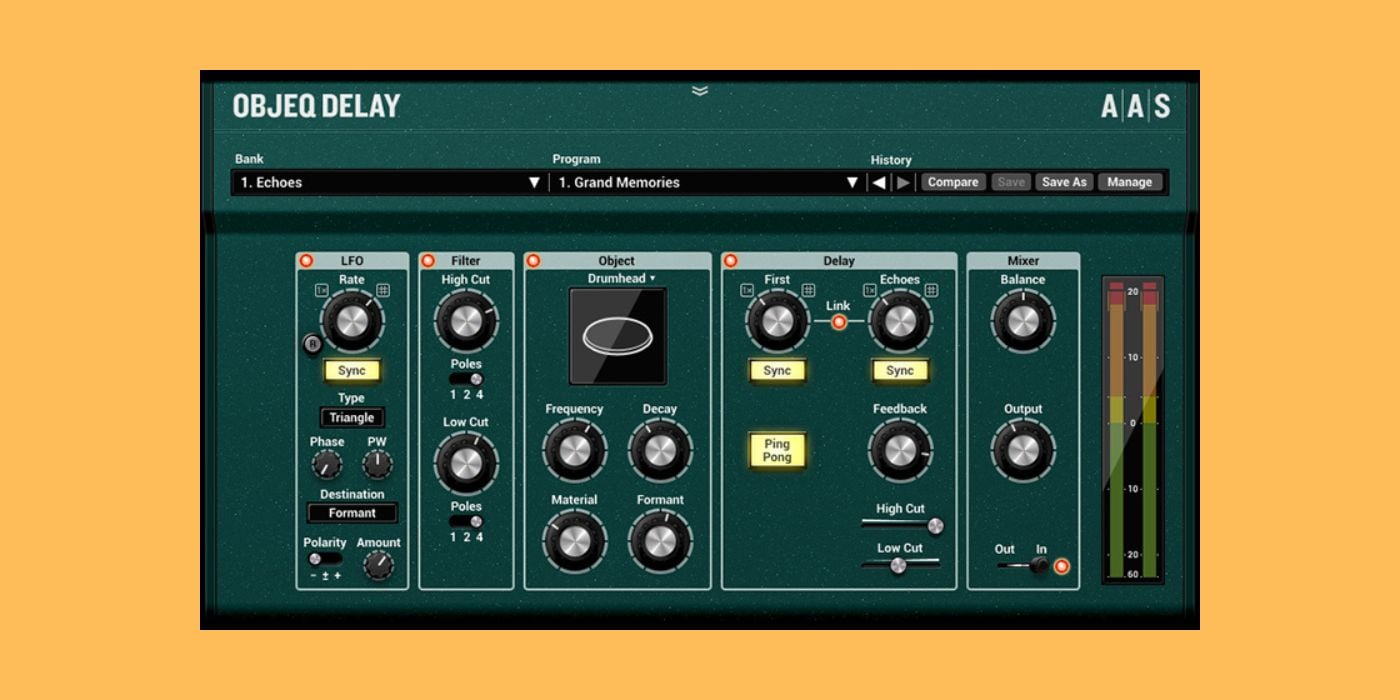The height and width of the screenshot is (700, 1400).
Task: Toggle the Delay Link button
Action: click(839, 321)
